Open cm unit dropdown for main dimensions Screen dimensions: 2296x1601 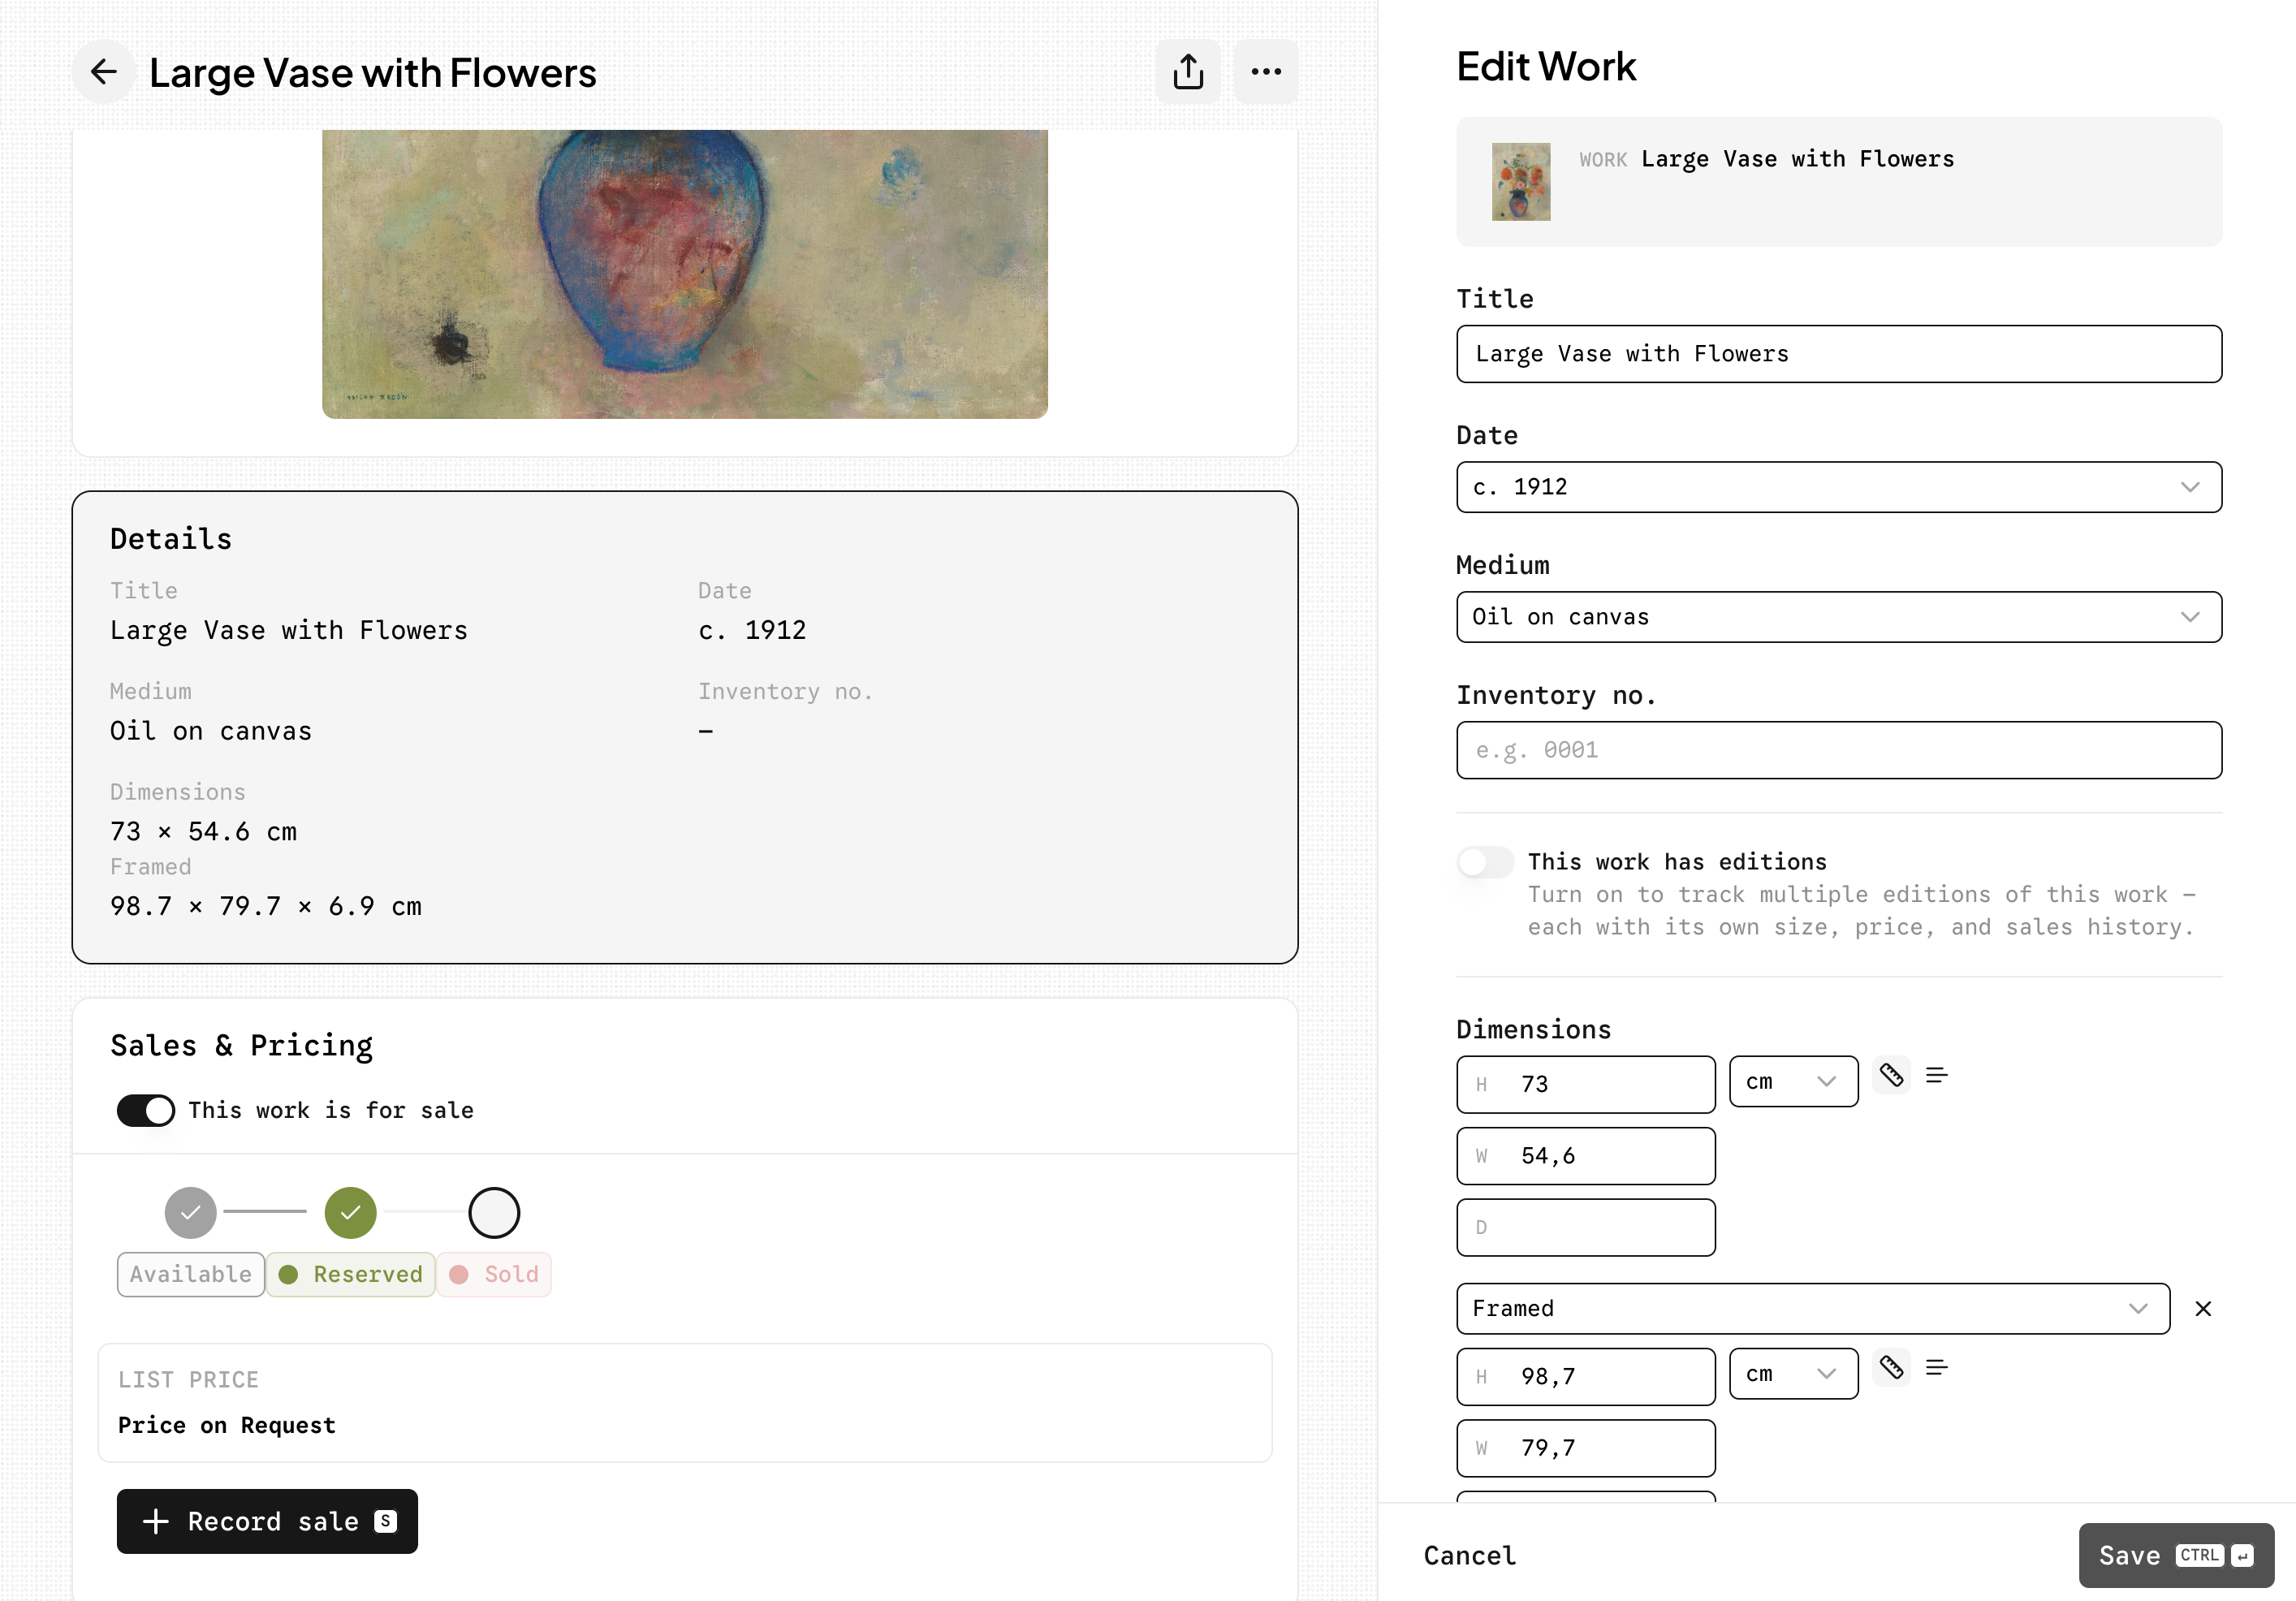(1793, 1081)
